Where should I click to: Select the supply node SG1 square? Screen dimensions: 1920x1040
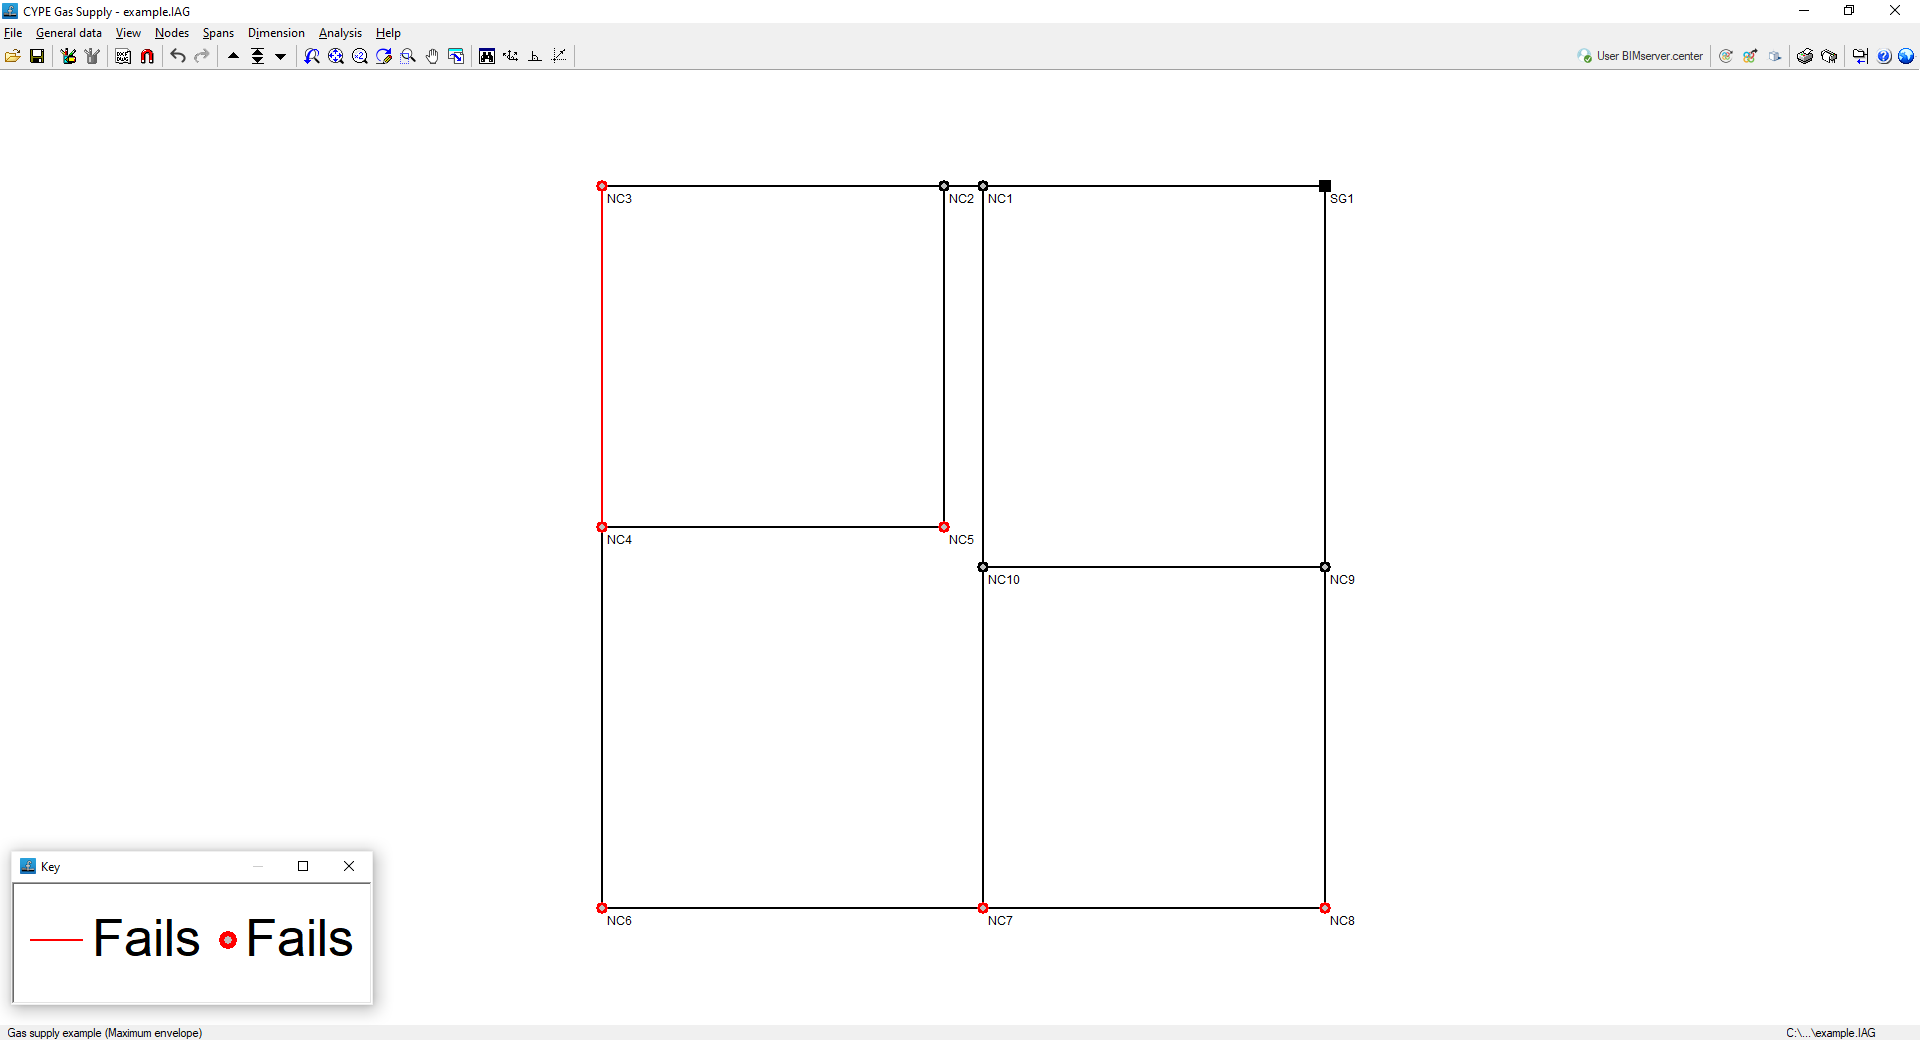(1325, 186)
